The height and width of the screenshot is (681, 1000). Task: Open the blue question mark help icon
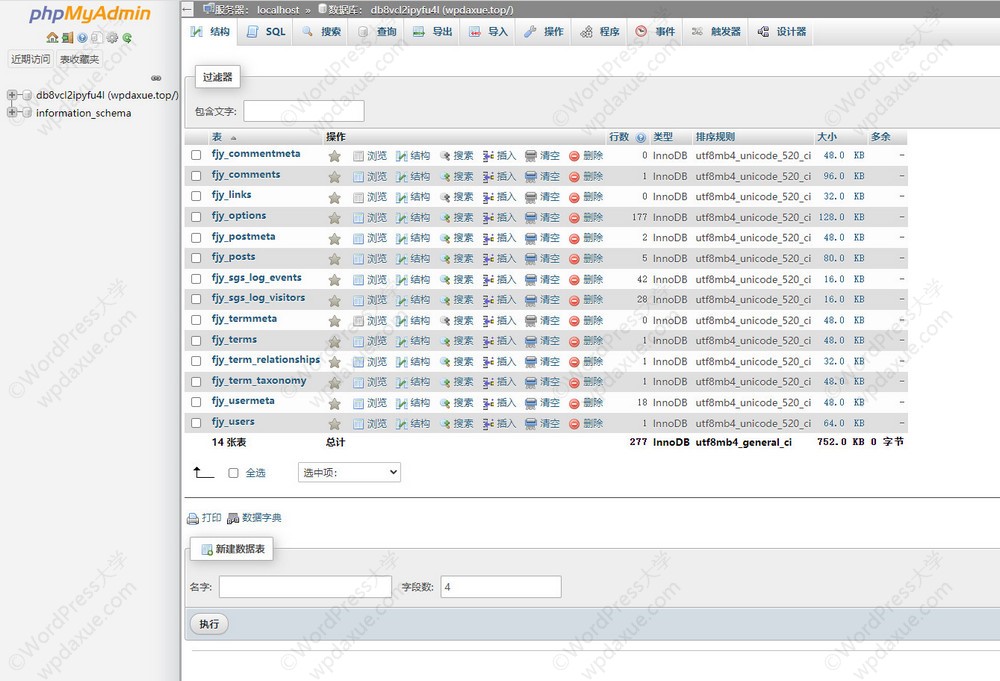tap(82, 38)
